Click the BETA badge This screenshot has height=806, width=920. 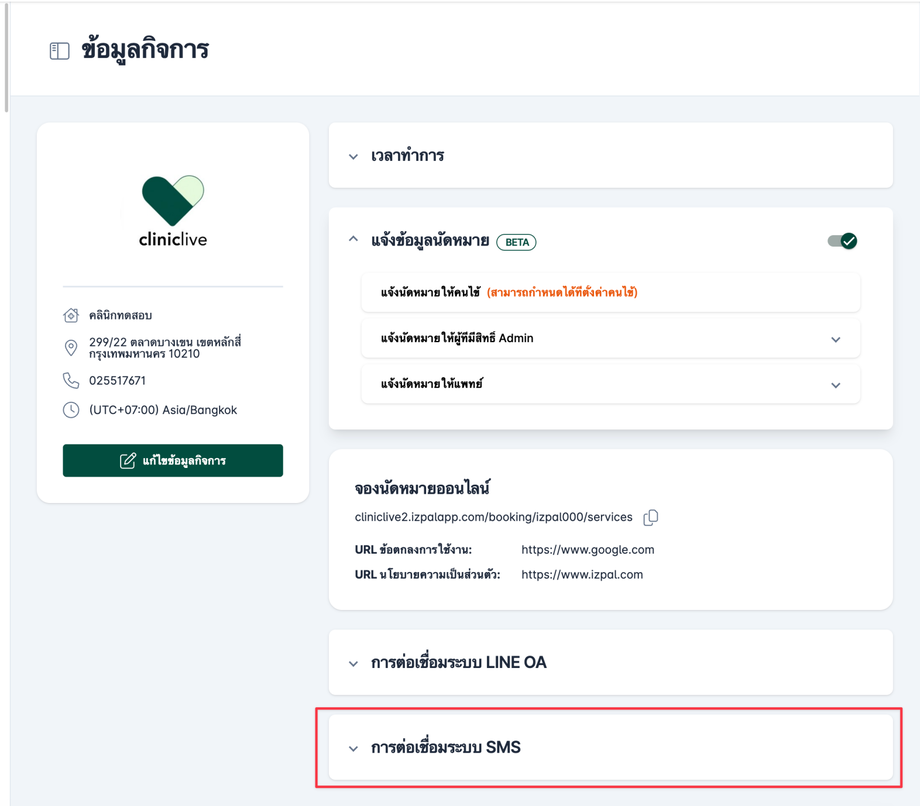pos(517,242)
